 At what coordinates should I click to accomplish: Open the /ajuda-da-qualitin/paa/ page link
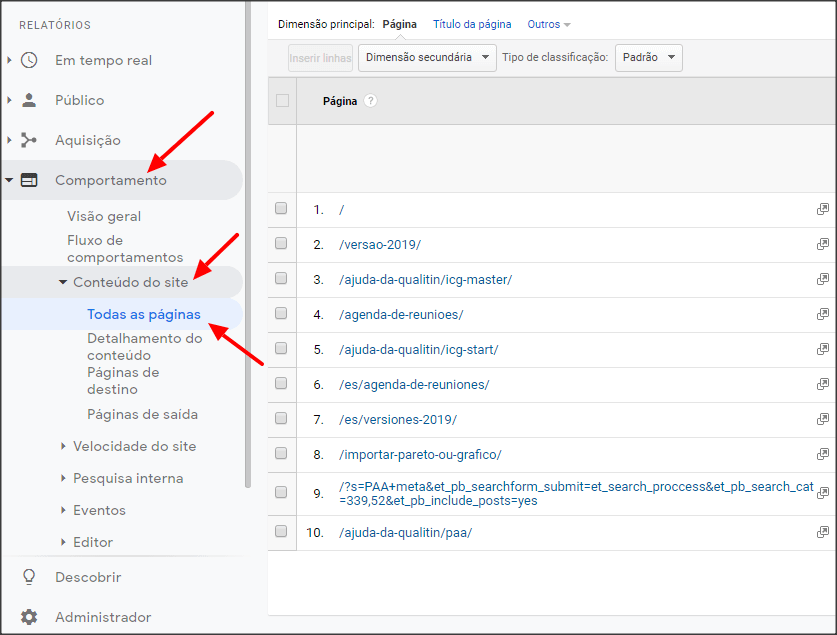[405, 533]
